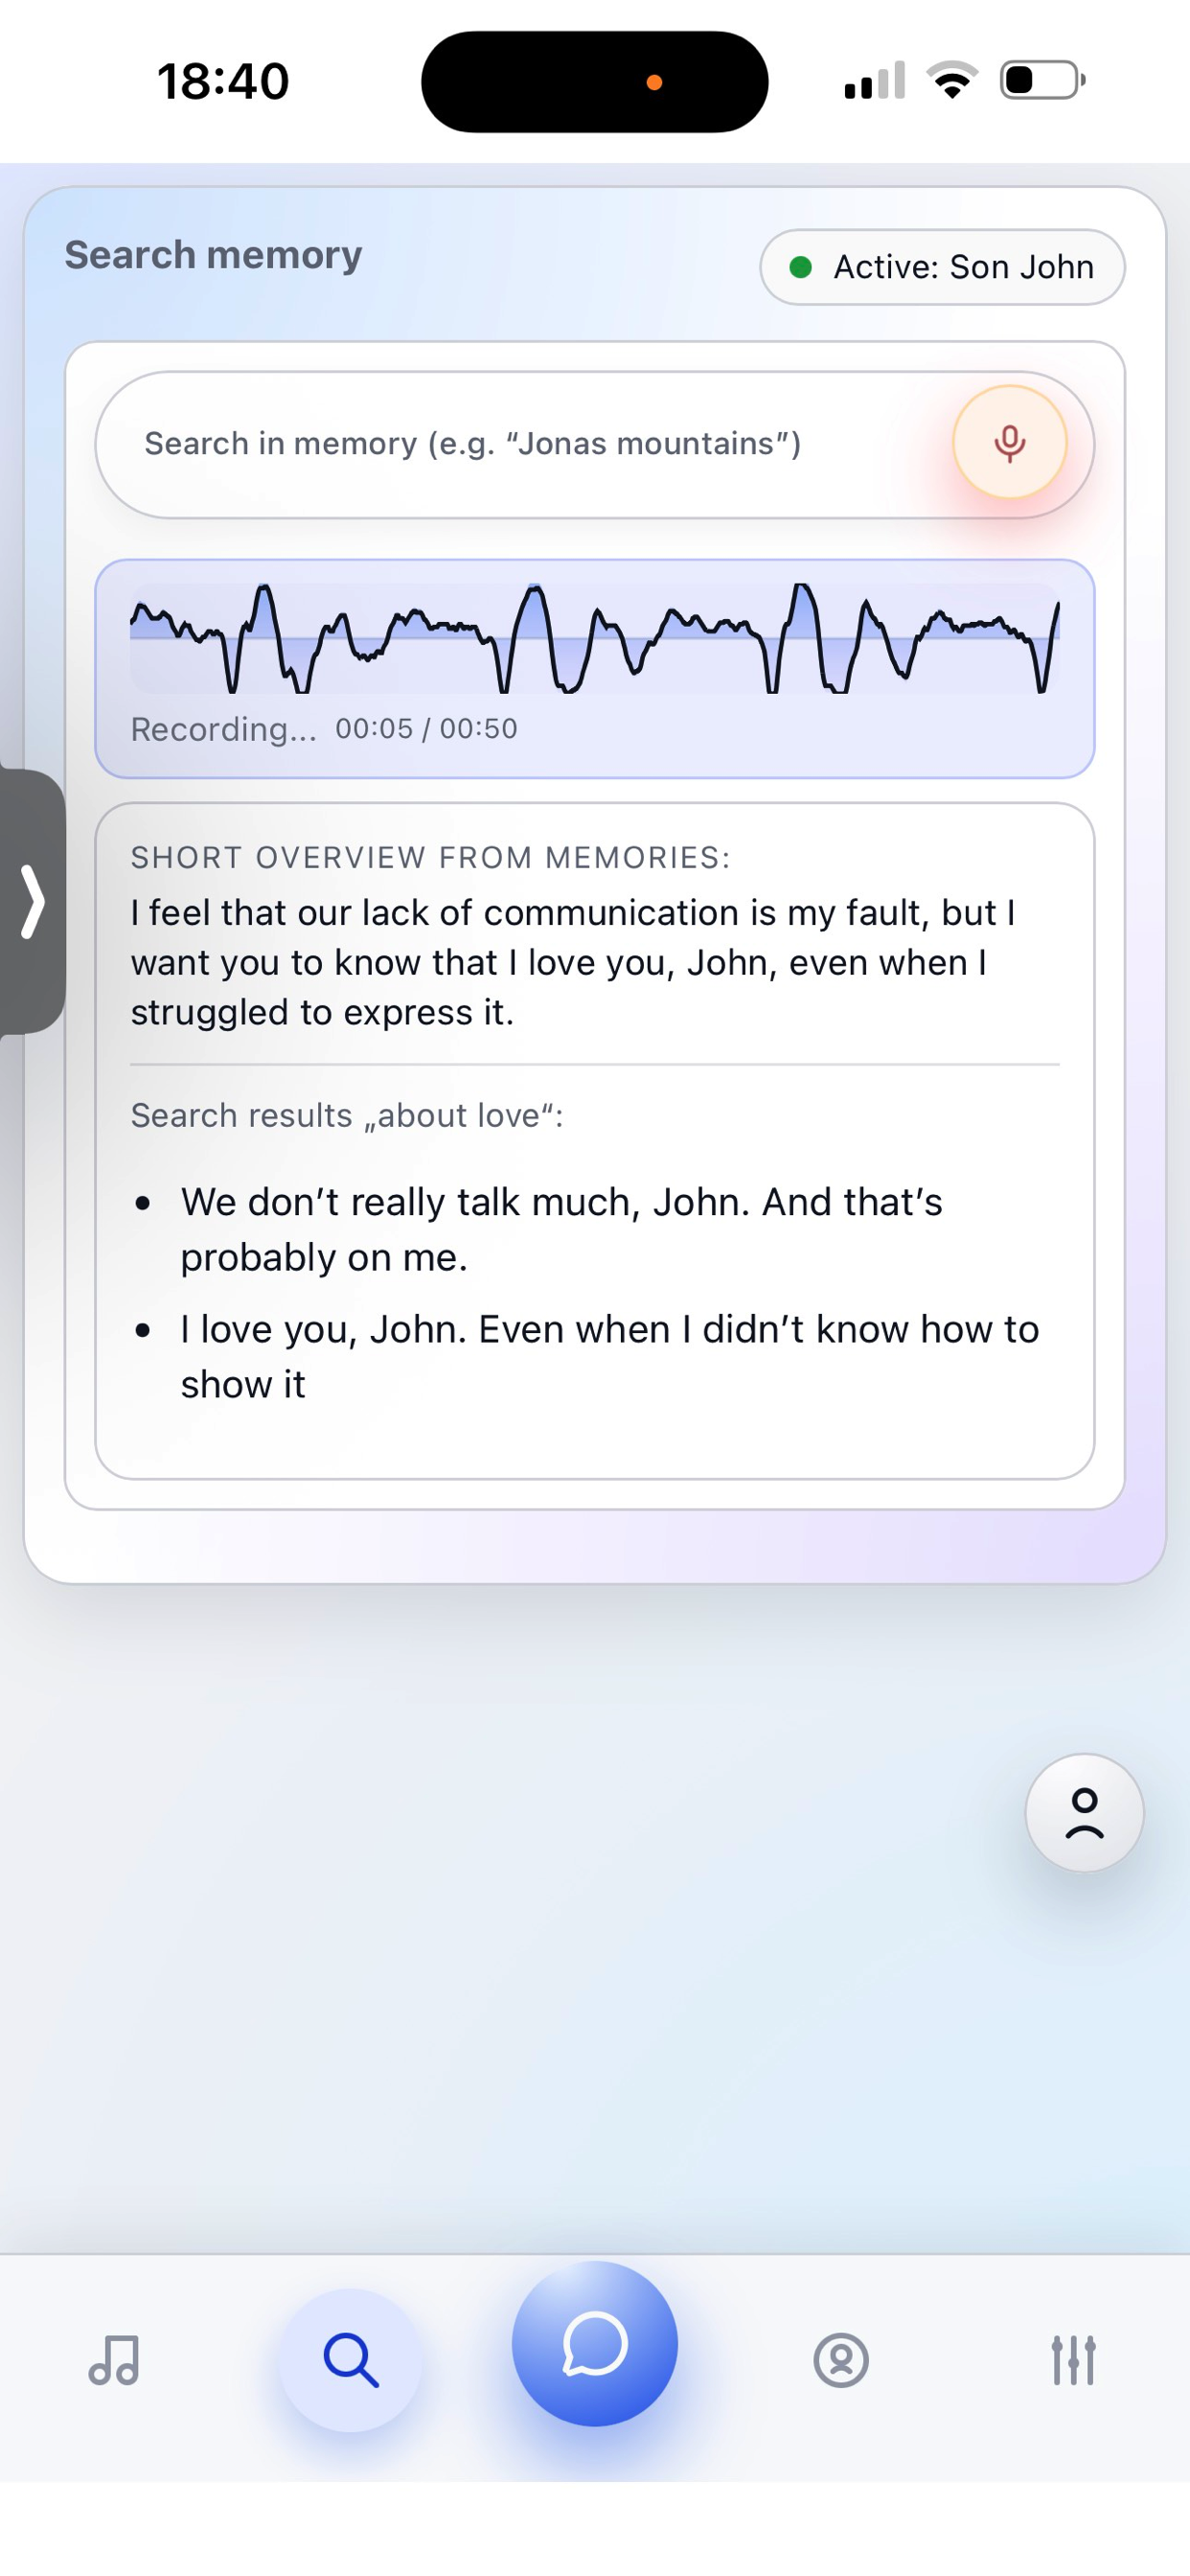Click the recording waveform display
Screen dimensions: 1190x2576
pyautogui.click(x=594, y=638)
